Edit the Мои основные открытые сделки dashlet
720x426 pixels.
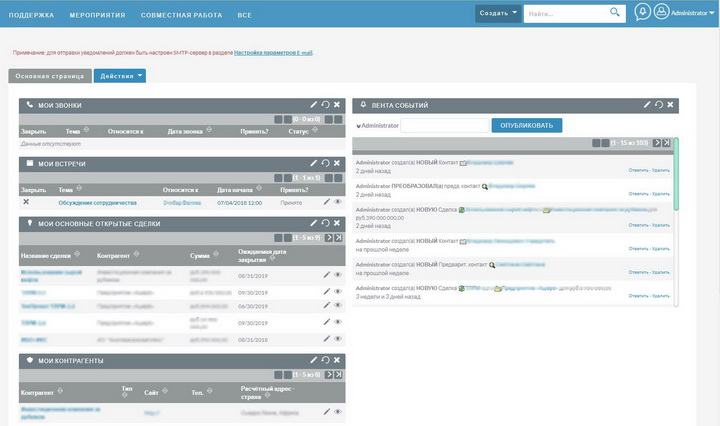(314, 223)
